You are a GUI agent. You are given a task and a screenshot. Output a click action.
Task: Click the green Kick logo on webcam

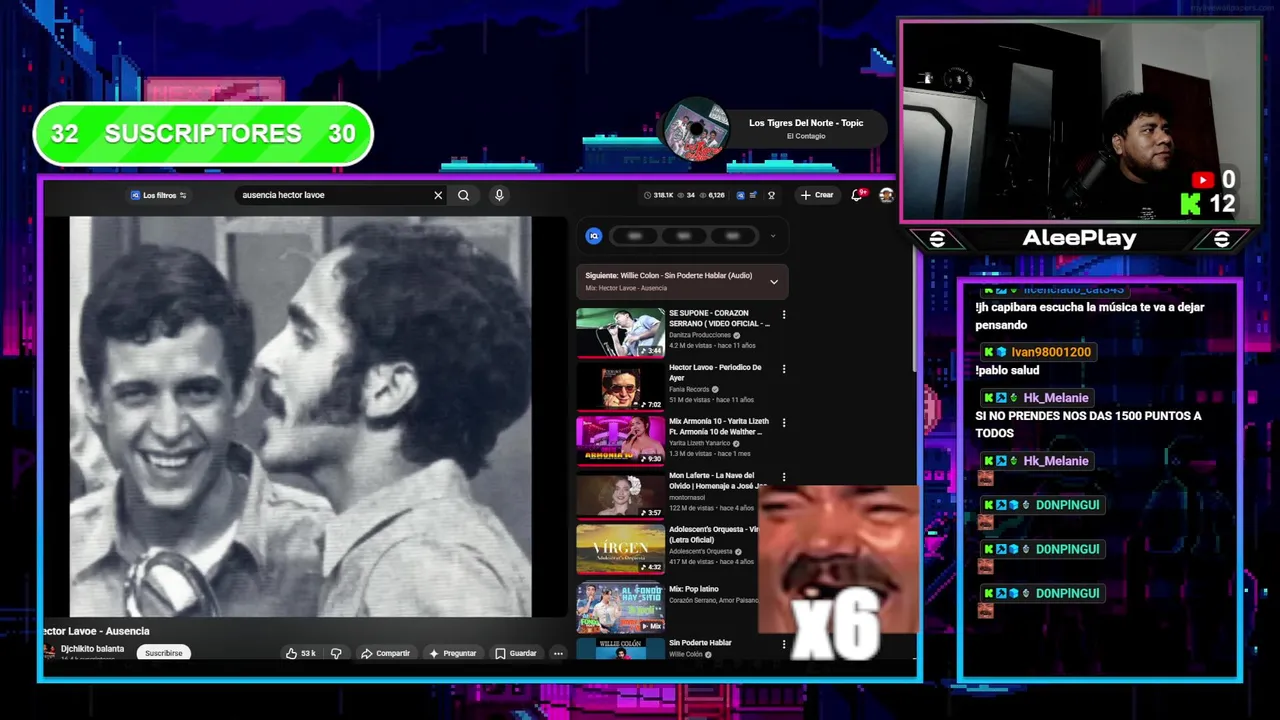point(1191,204)
